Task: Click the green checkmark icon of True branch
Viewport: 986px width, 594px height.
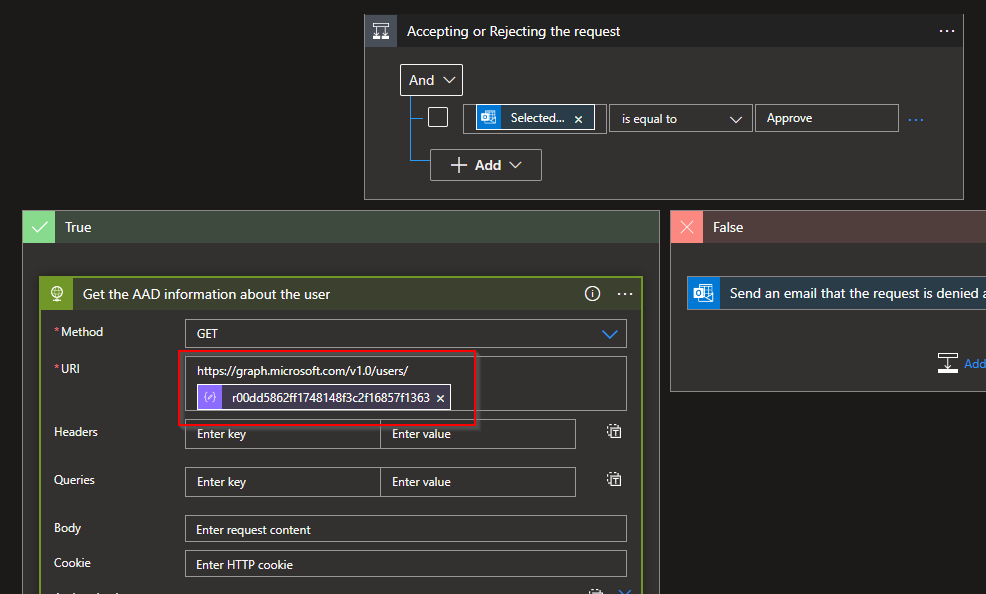Action: (x=40, y=227)
